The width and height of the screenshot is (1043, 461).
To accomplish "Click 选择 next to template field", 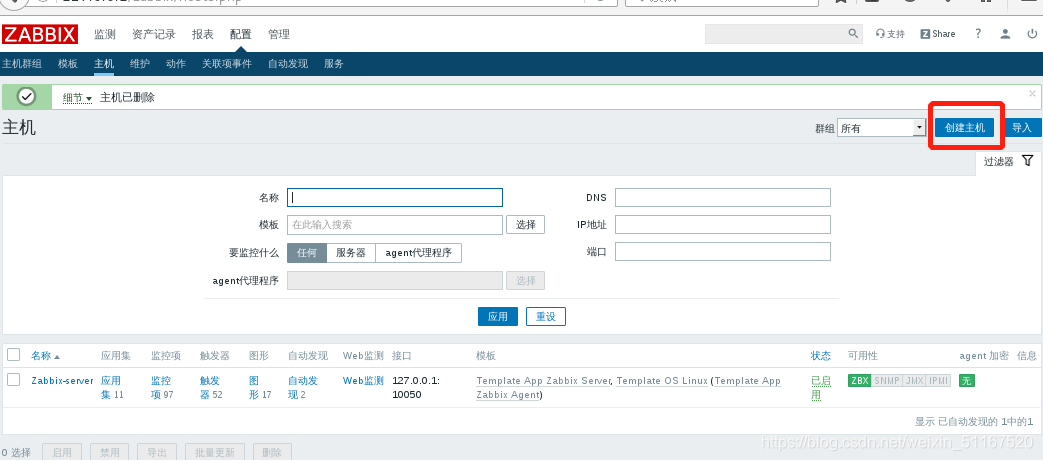I will (x=525, y=225).
